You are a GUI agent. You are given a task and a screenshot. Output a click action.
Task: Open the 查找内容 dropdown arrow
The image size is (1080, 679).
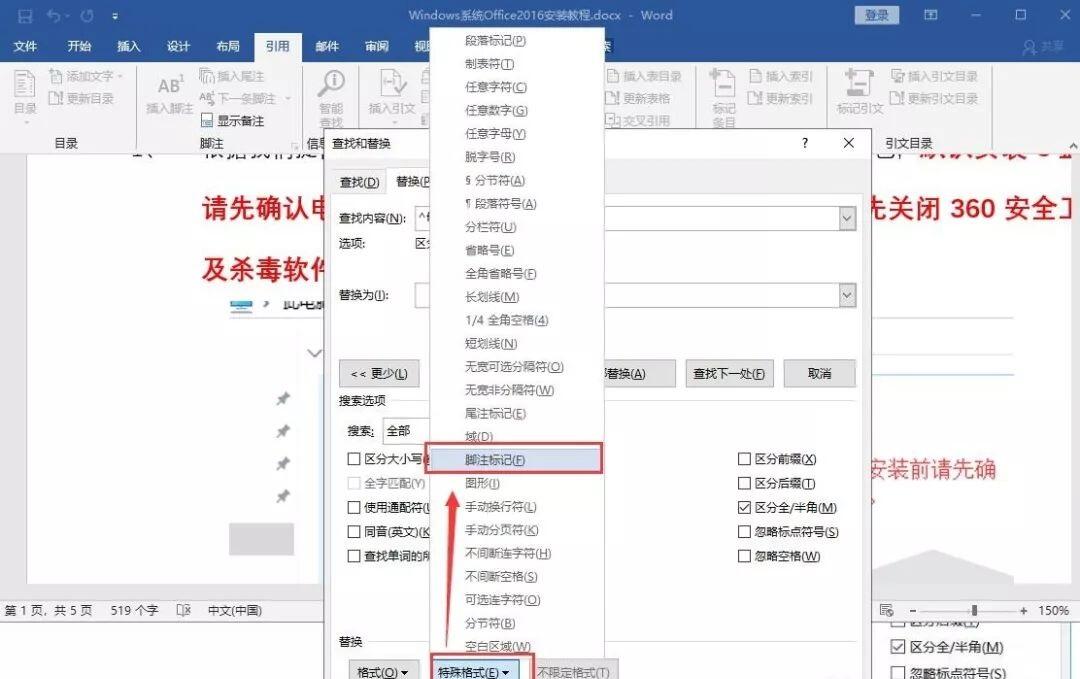[847, 219]
